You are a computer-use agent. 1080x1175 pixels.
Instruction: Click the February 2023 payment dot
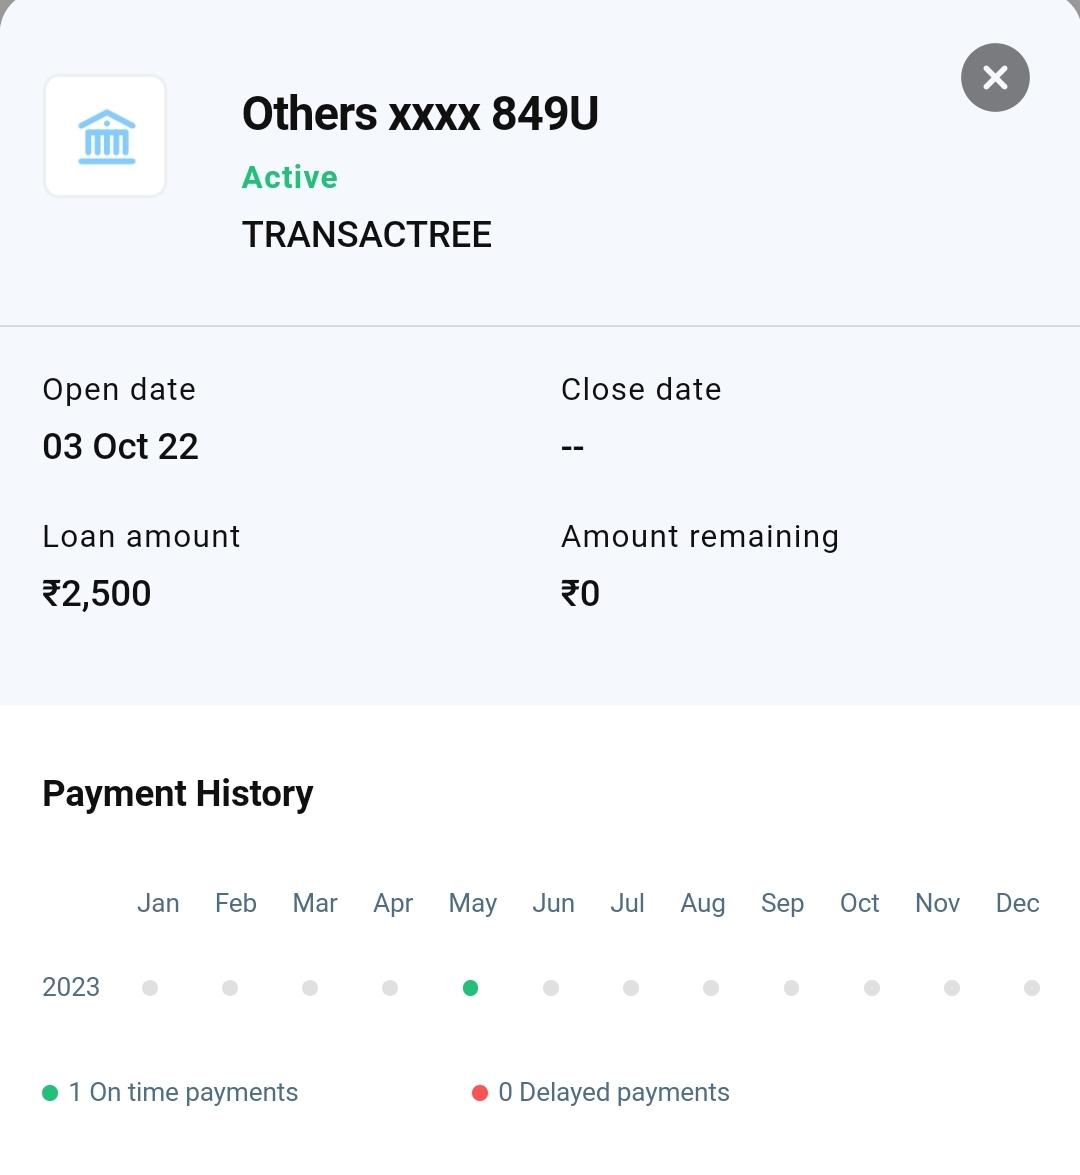[230, 988]
